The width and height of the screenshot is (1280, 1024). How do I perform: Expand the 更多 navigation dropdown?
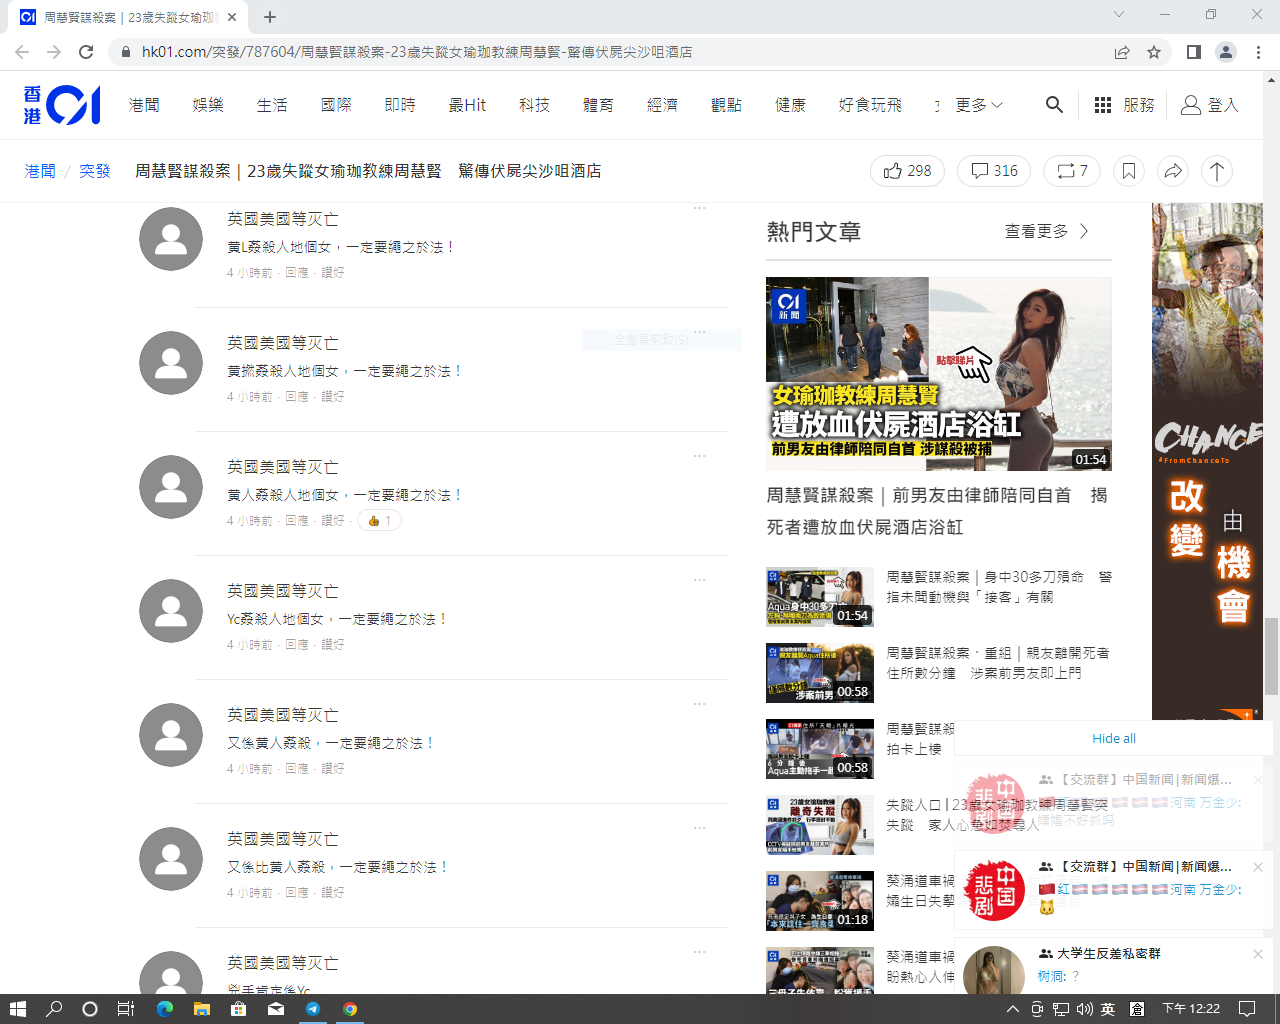pyautogui.click(x=979, y=105)
